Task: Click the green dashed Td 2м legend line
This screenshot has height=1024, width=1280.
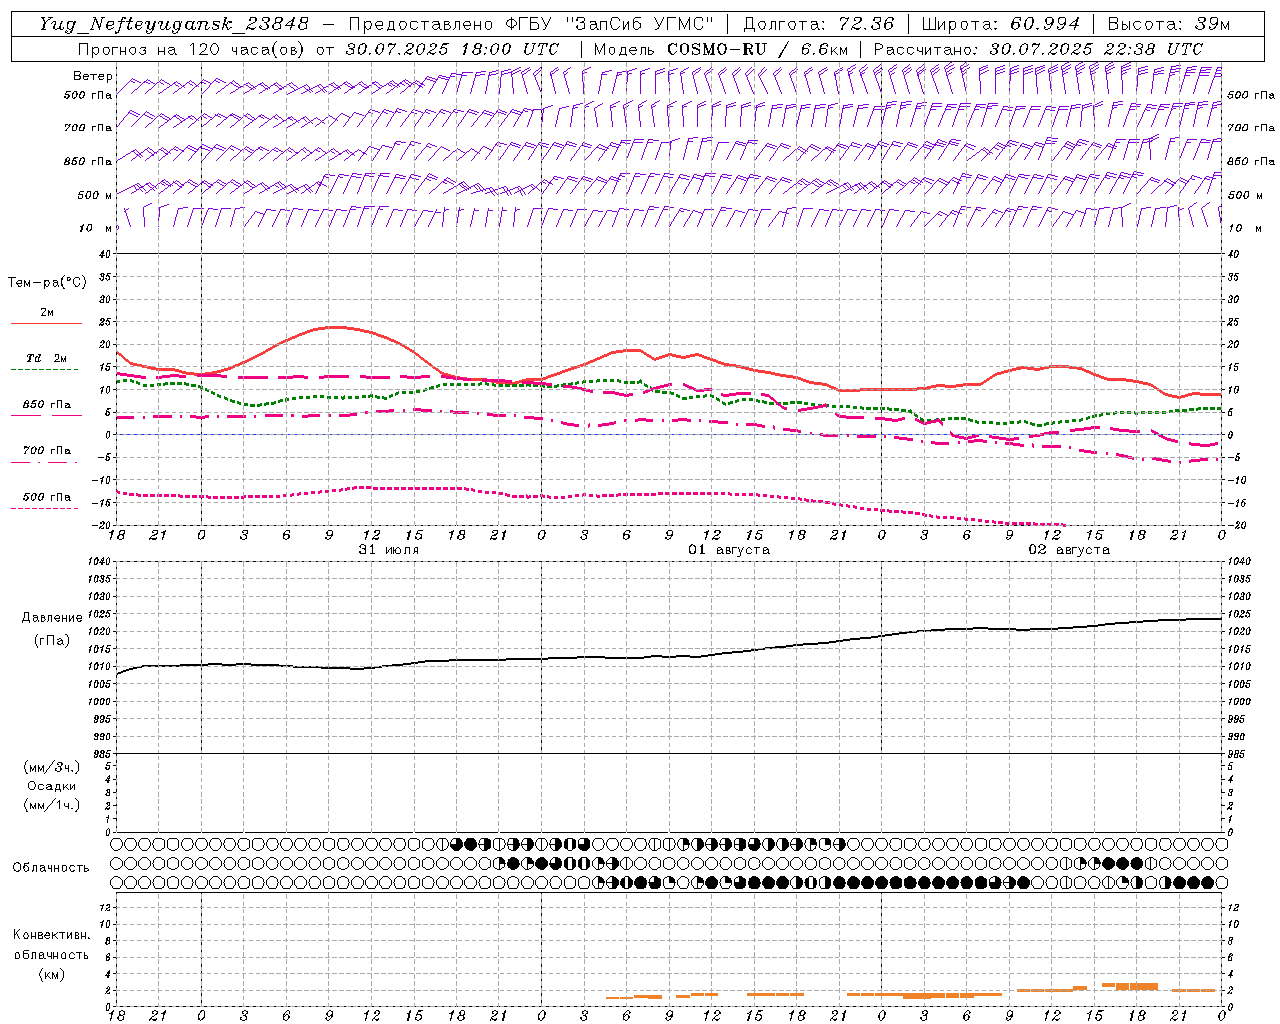Action: pos(46,370)
